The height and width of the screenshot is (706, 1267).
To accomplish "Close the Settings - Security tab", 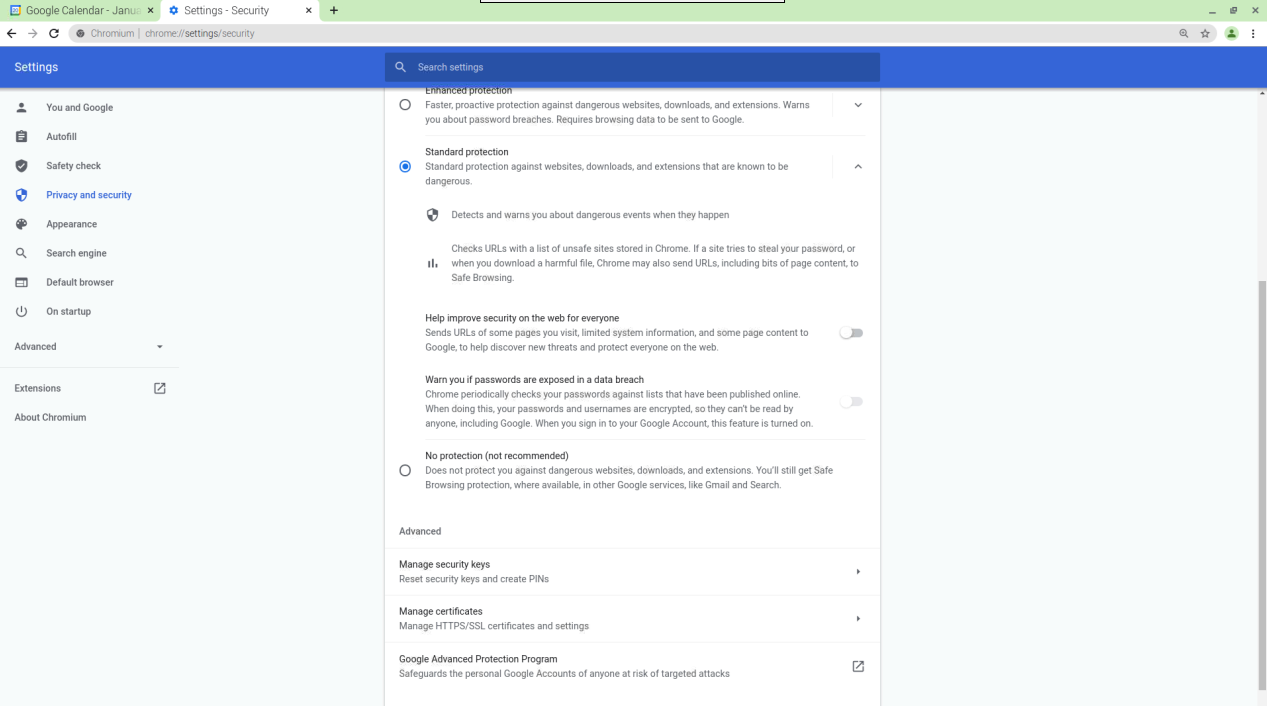I will click(x=308, y=10).
